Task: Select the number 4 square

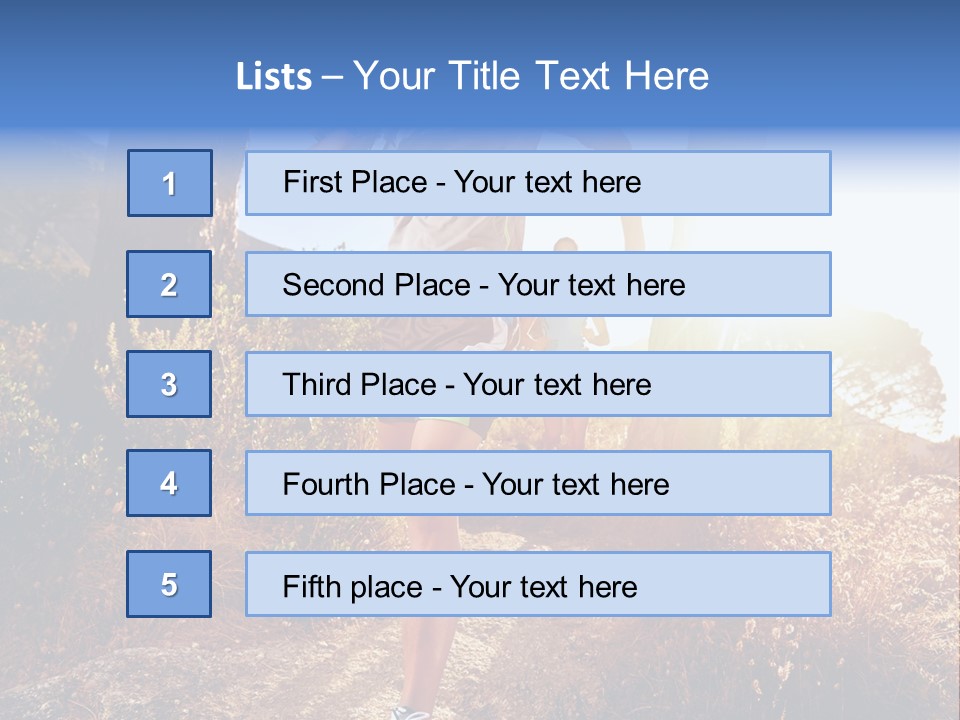Action: (169, 484)
